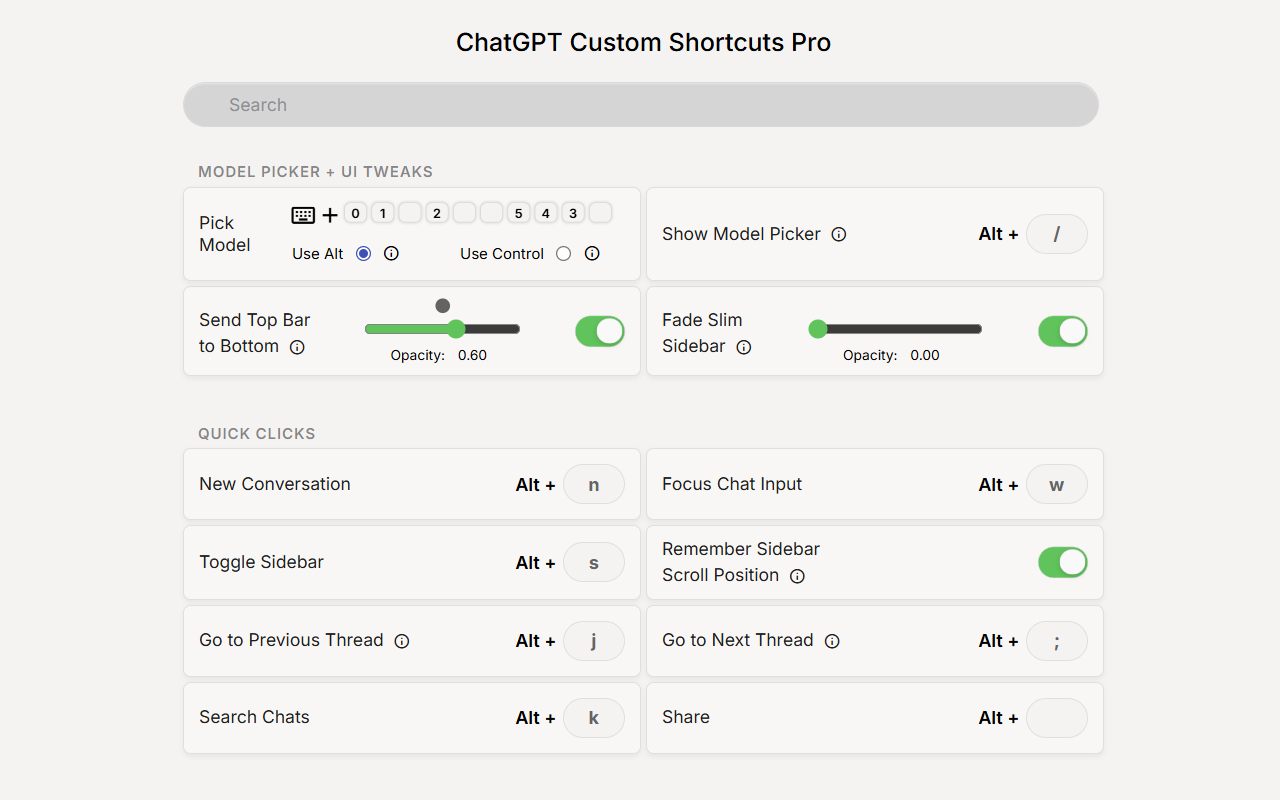Click the 'Pick Model' label

coord(225,234)
